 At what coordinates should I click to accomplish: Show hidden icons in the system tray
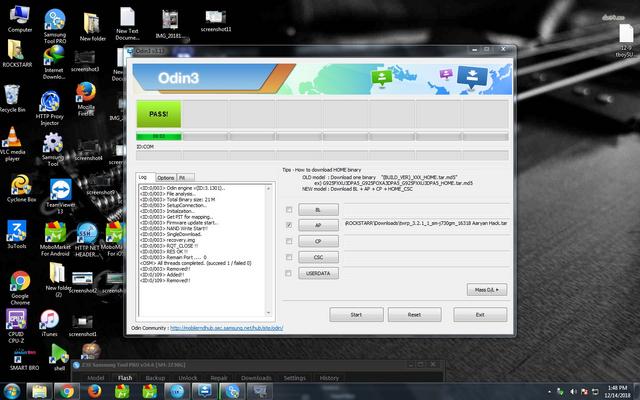549,392
